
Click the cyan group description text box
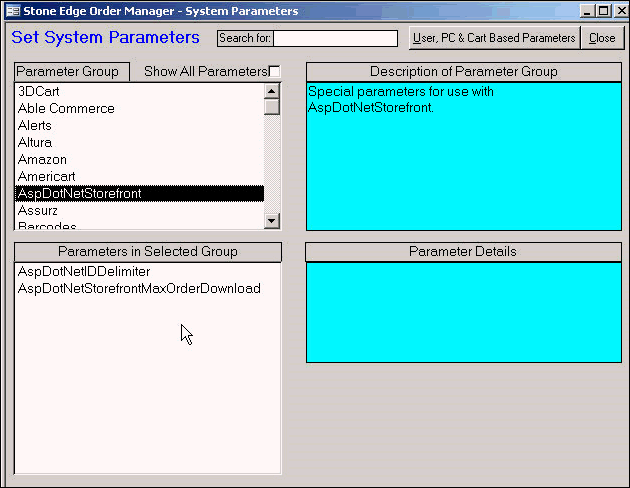click(464, 157)
